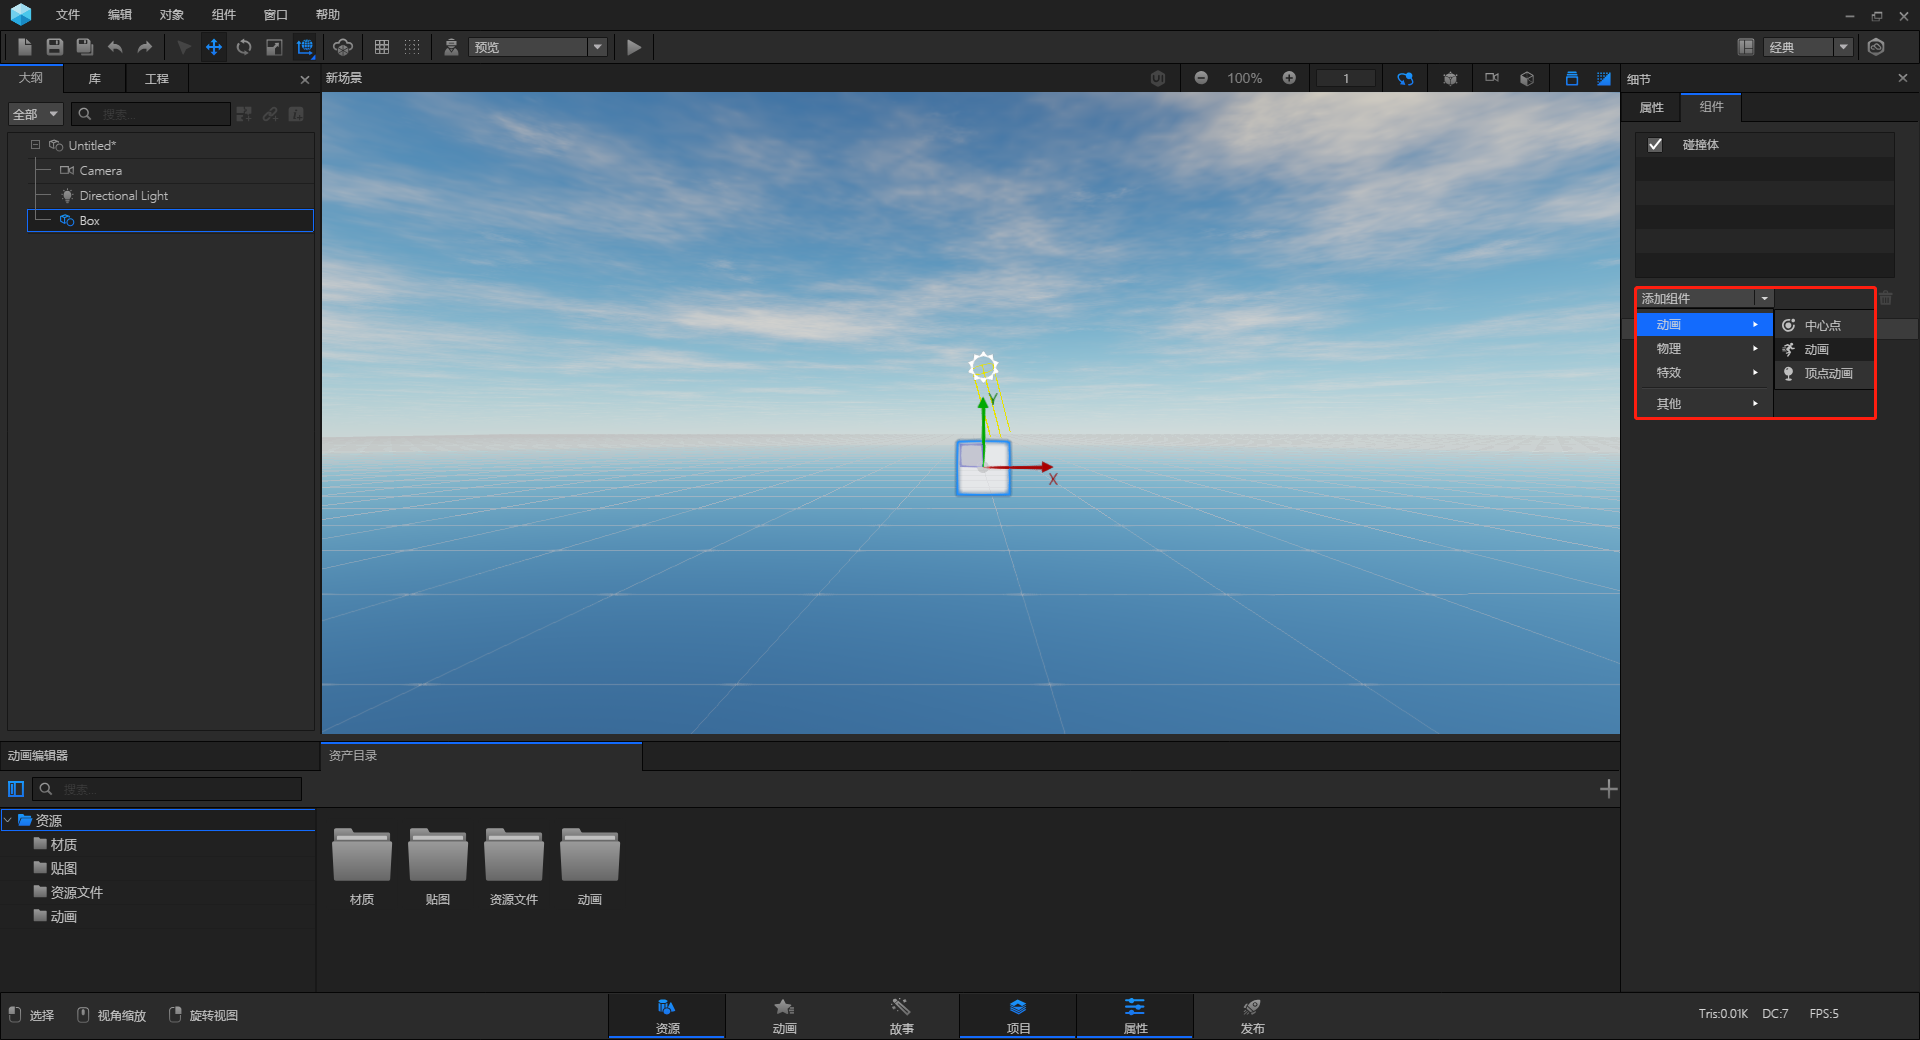Switch to the 发布 bottom tab

tap(1252, 1015)
